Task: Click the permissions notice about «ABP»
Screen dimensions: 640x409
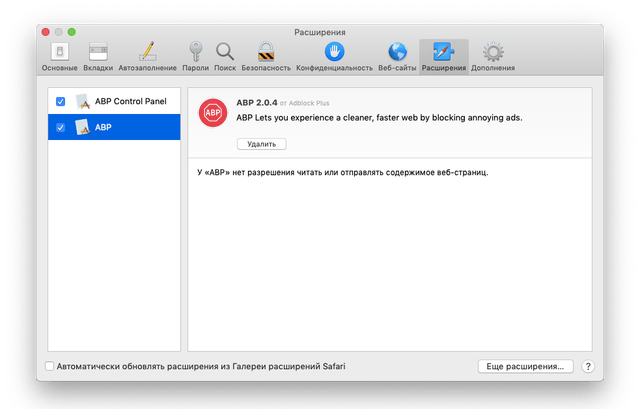Action: click(343, 172)
